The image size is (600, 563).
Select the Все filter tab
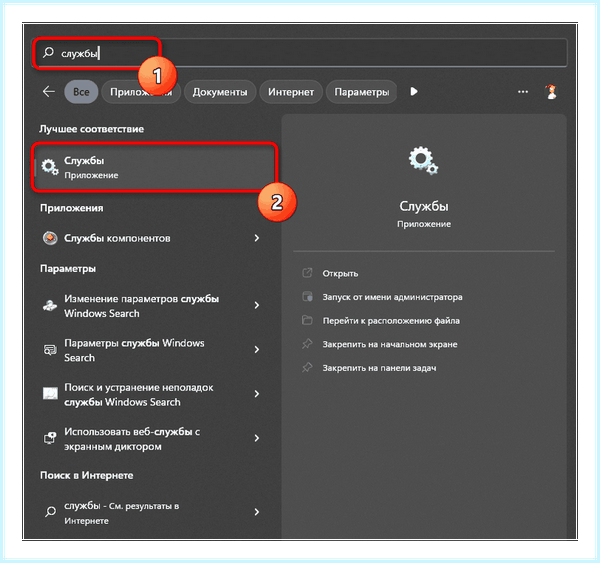click(81, 92)
